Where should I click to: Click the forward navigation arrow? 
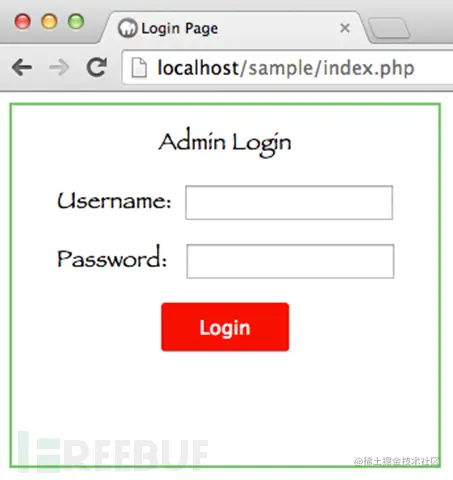pyautogui.click(x=59, y=68)
